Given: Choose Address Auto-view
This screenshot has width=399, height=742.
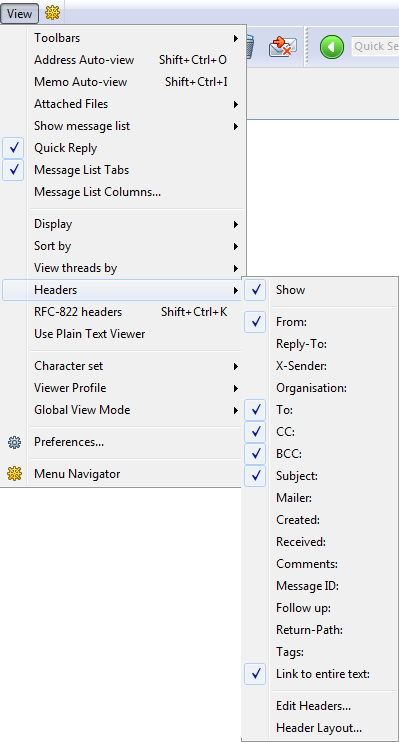Looking at the screenshot, I should (x=123, y=60).
